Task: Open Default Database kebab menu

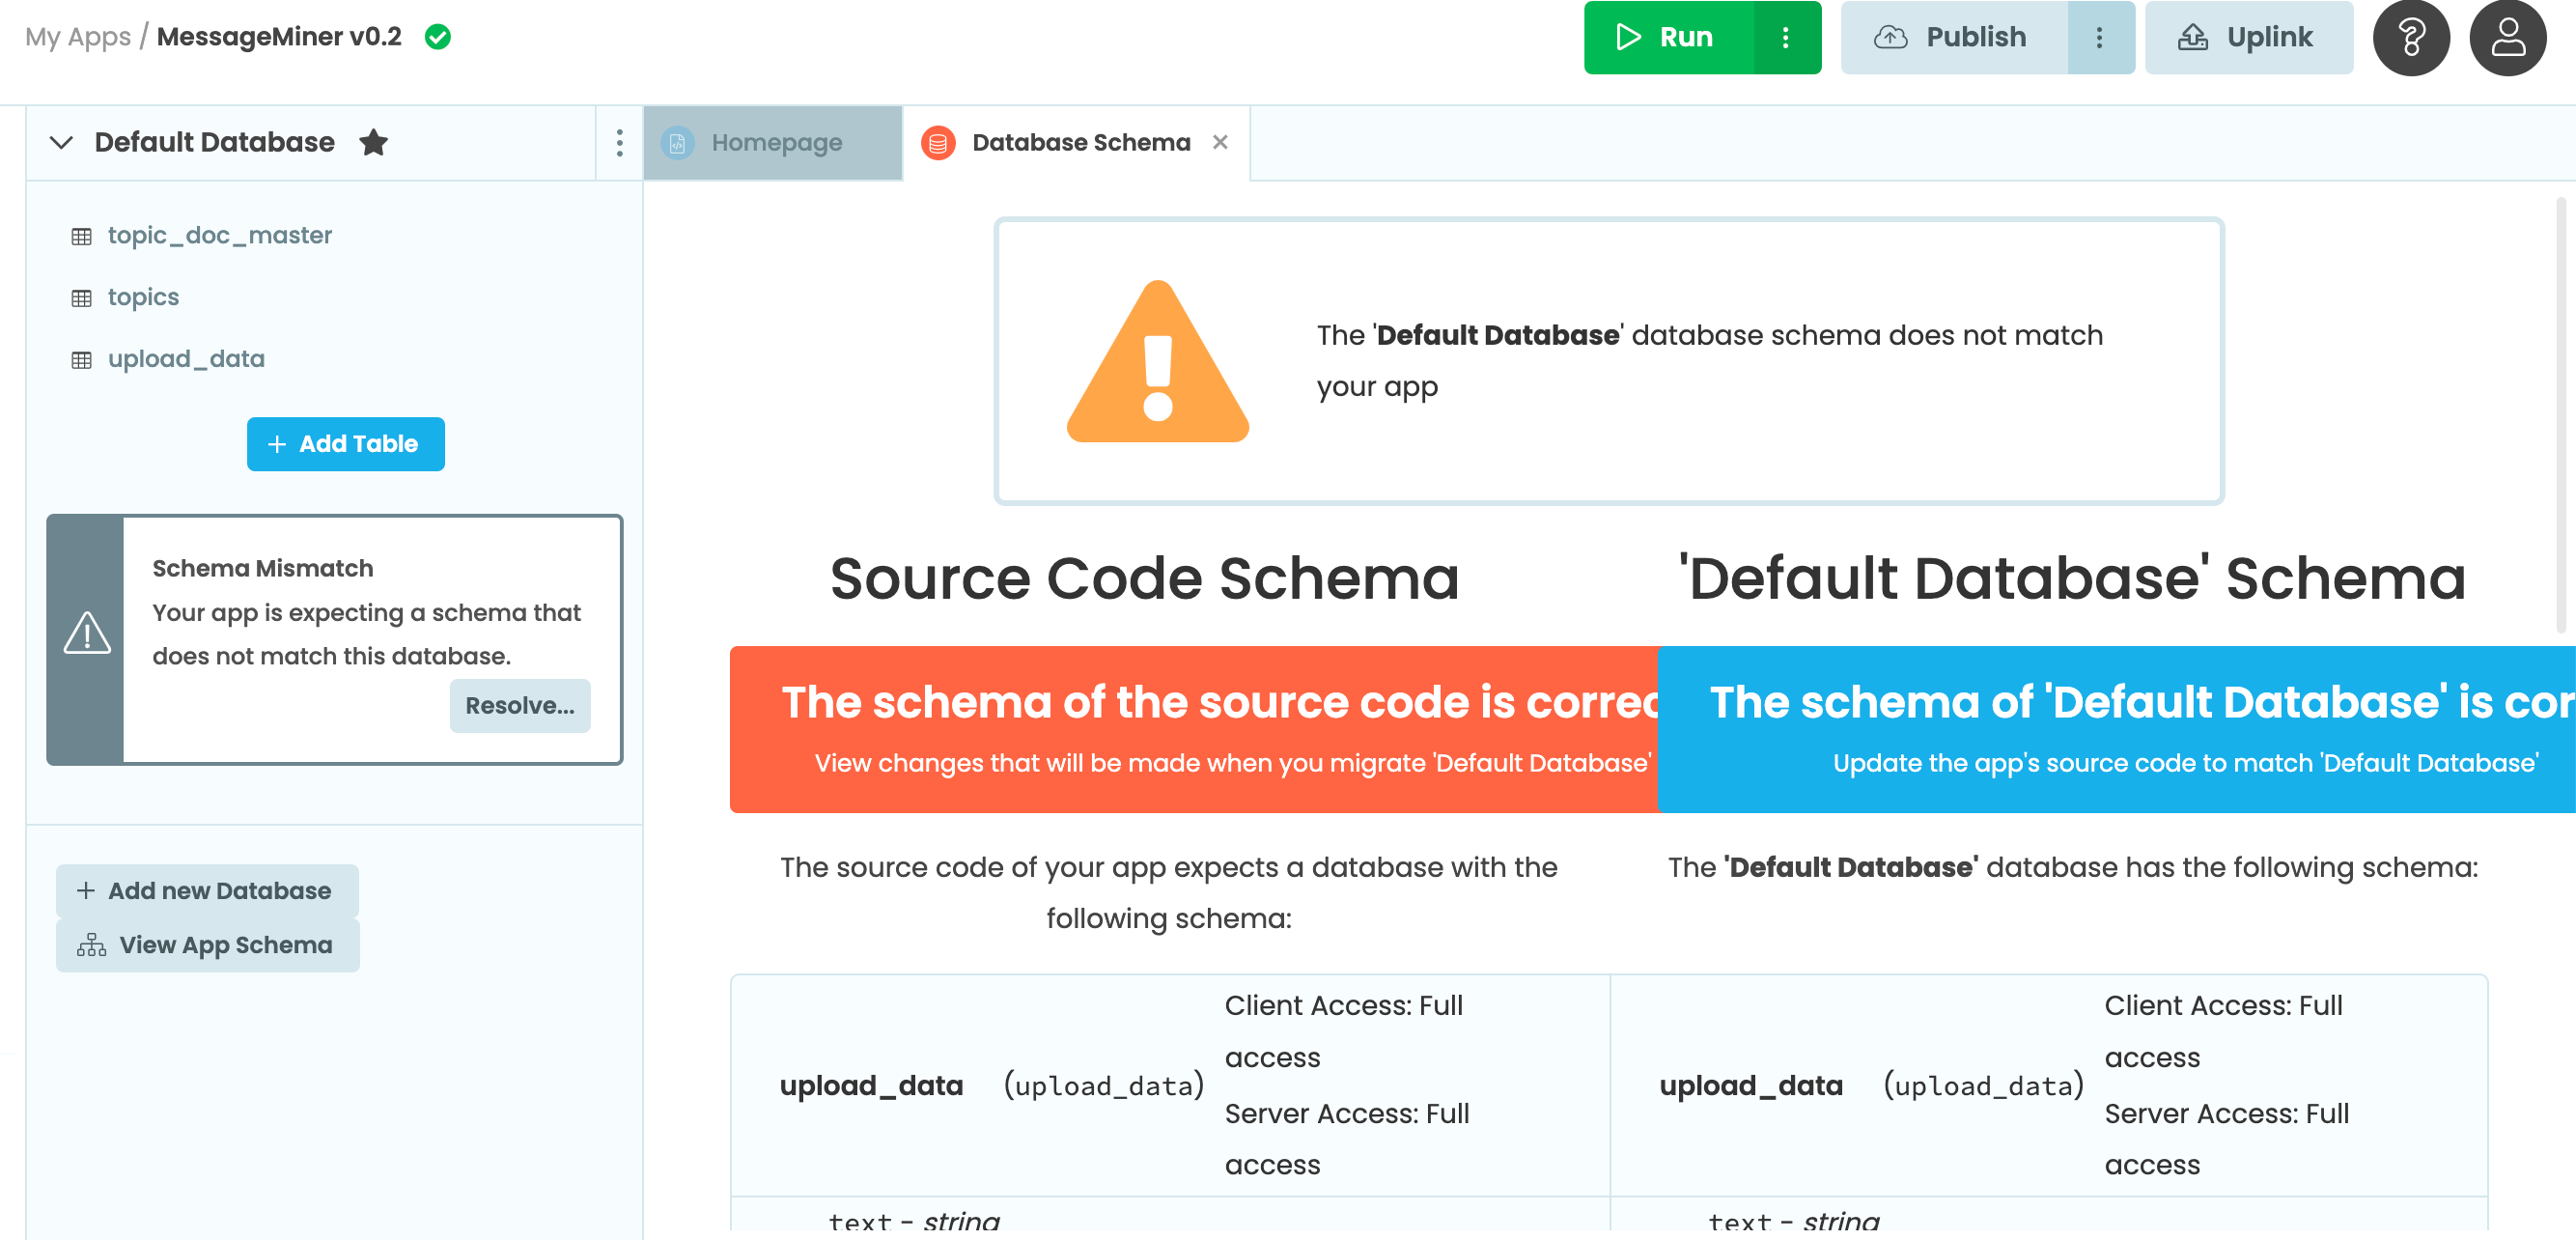Action: pyautogui.click(x=619, y=143)
